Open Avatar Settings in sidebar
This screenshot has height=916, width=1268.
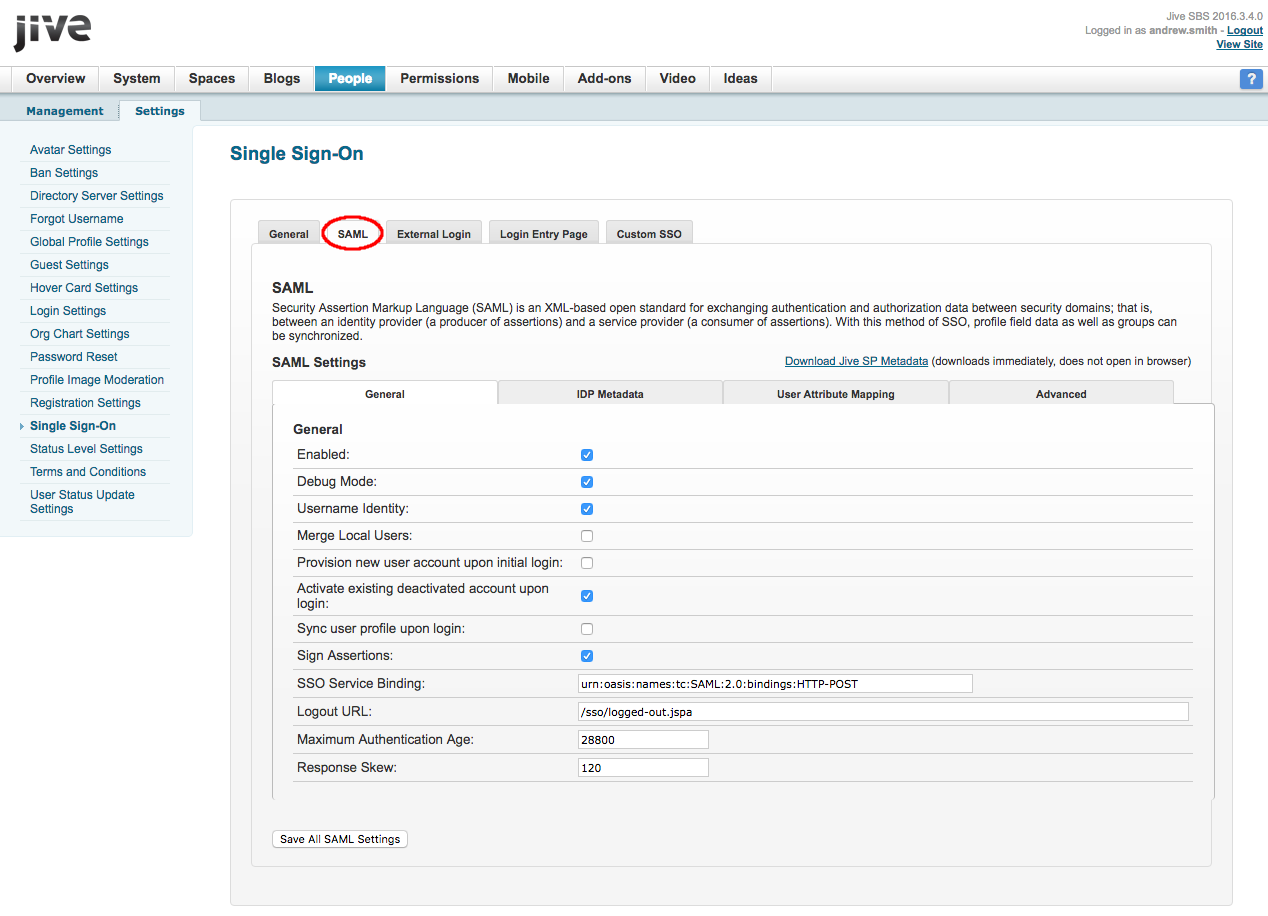pyautogui.click(x=71, y=150)
